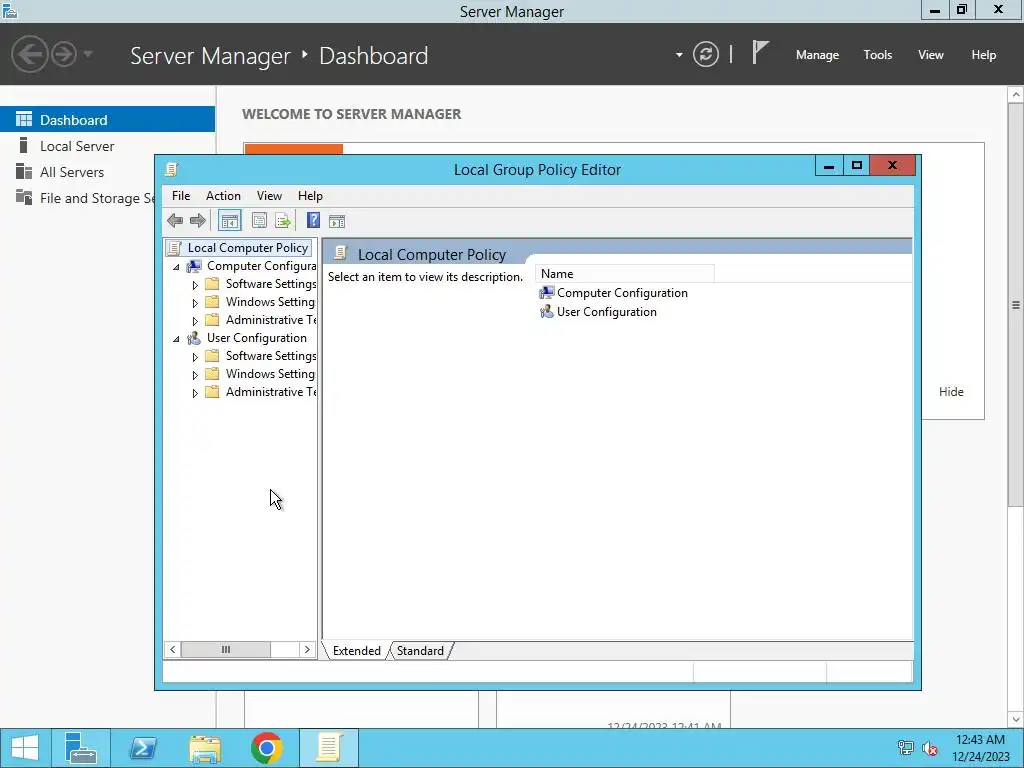
Task: Click Server Manager scroll up arrow
Action: pos(1016,95)
